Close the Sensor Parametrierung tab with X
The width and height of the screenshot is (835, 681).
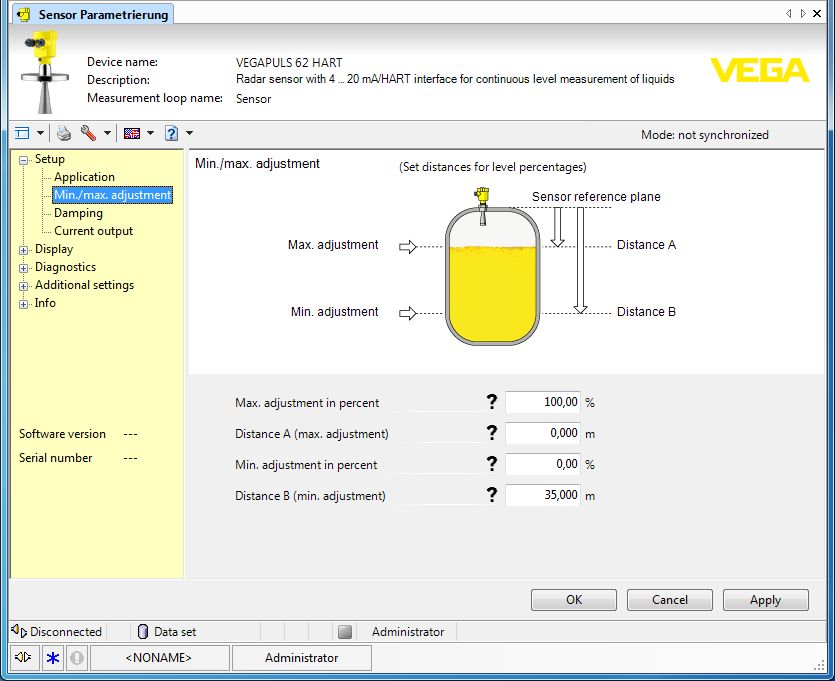pos(817,14)
